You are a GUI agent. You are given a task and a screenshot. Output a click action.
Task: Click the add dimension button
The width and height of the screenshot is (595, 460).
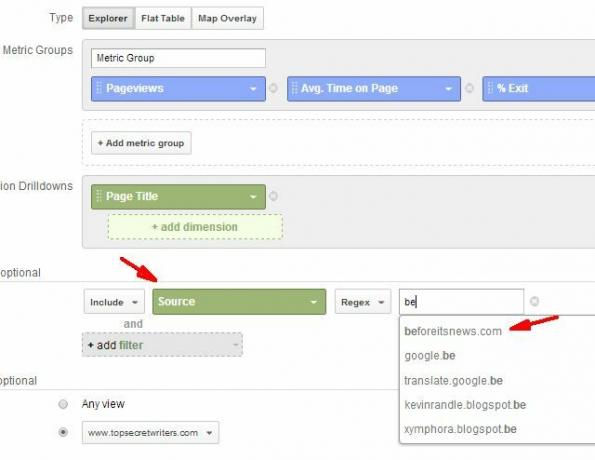tap(195, 227)
